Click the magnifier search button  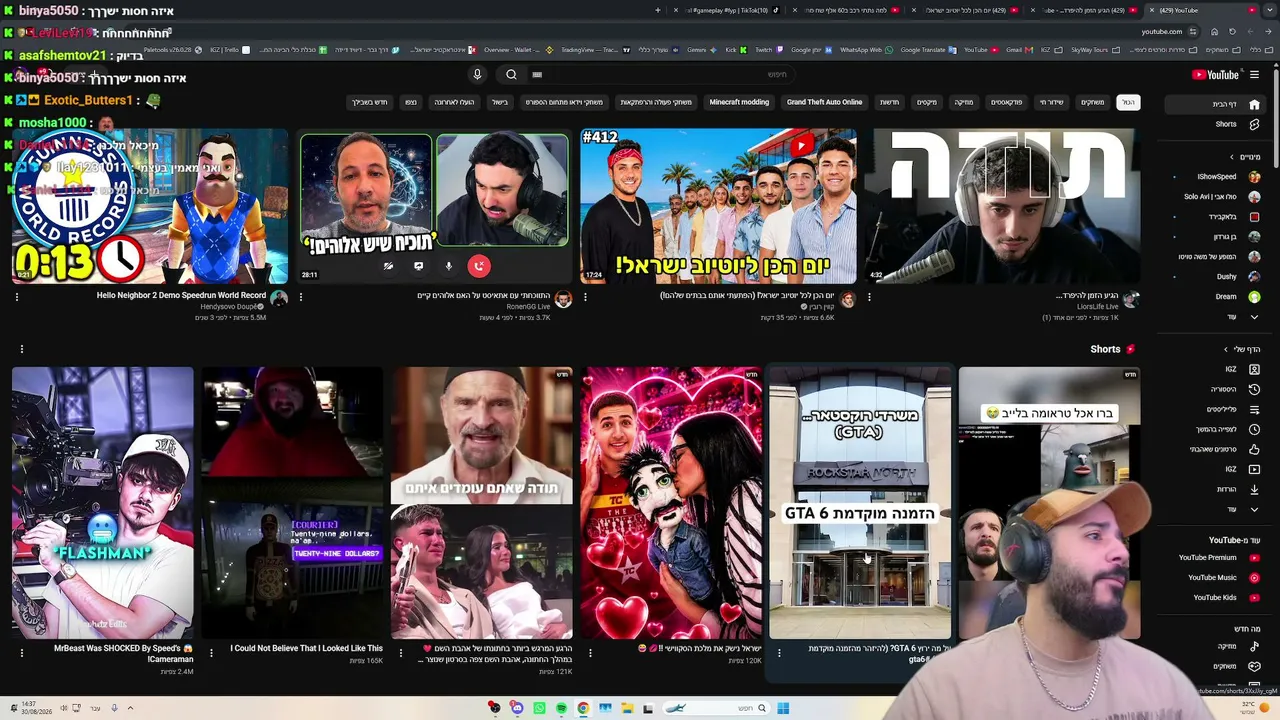[511, 74]
